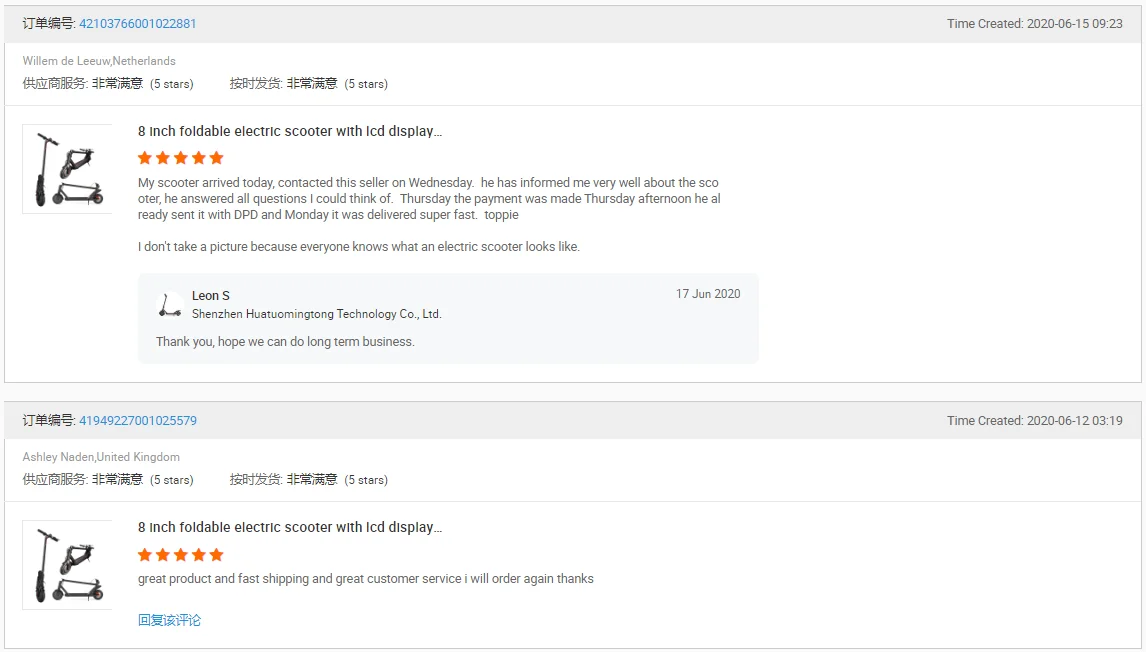Open order number 41949227001025579
Image resolution: width=1146 pixels, height=652 pixels.
click(137, 421)
